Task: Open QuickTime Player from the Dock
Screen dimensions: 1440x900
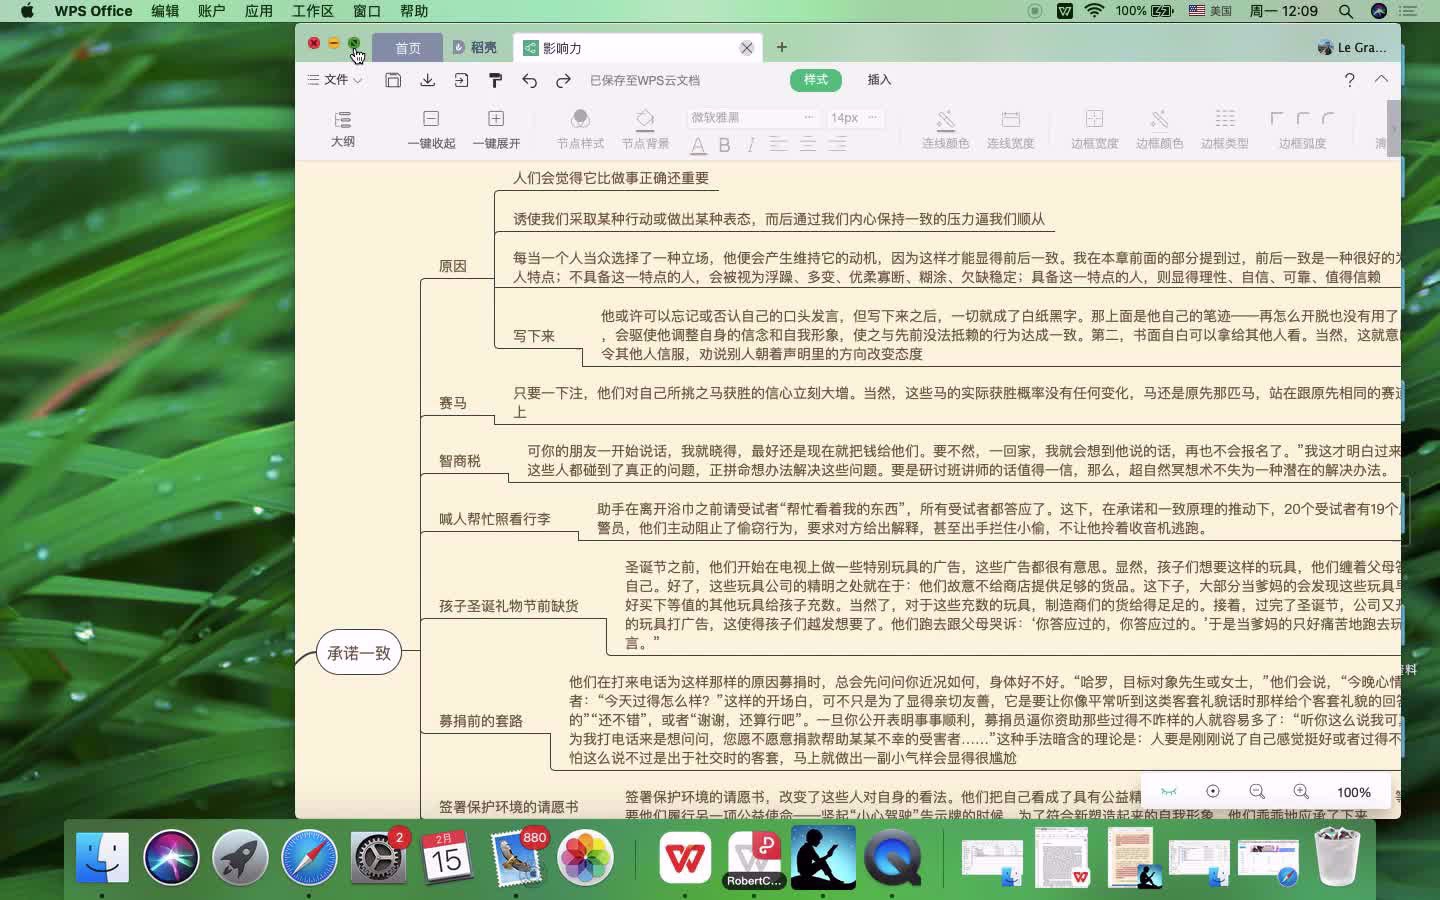Action: tap(892, 857)
